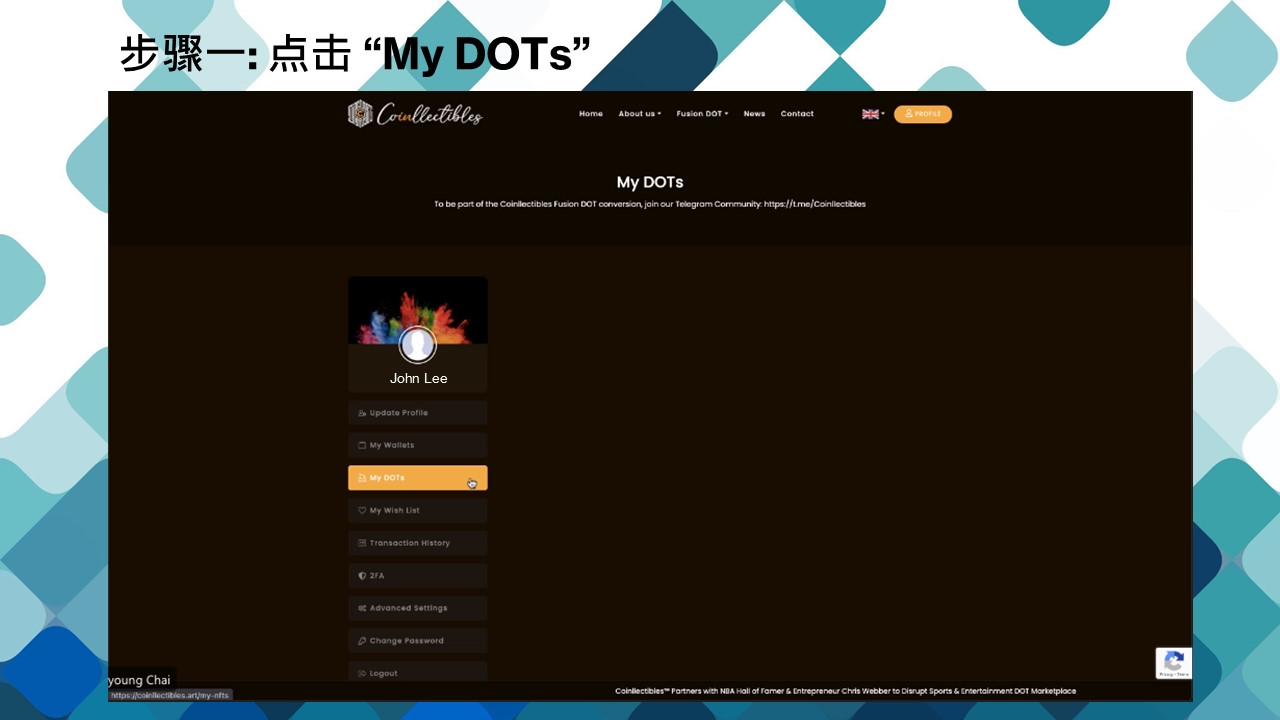Screen dimensions: 1280x720
Task: Expand the About us dropdown
Action: pos(639,114)
